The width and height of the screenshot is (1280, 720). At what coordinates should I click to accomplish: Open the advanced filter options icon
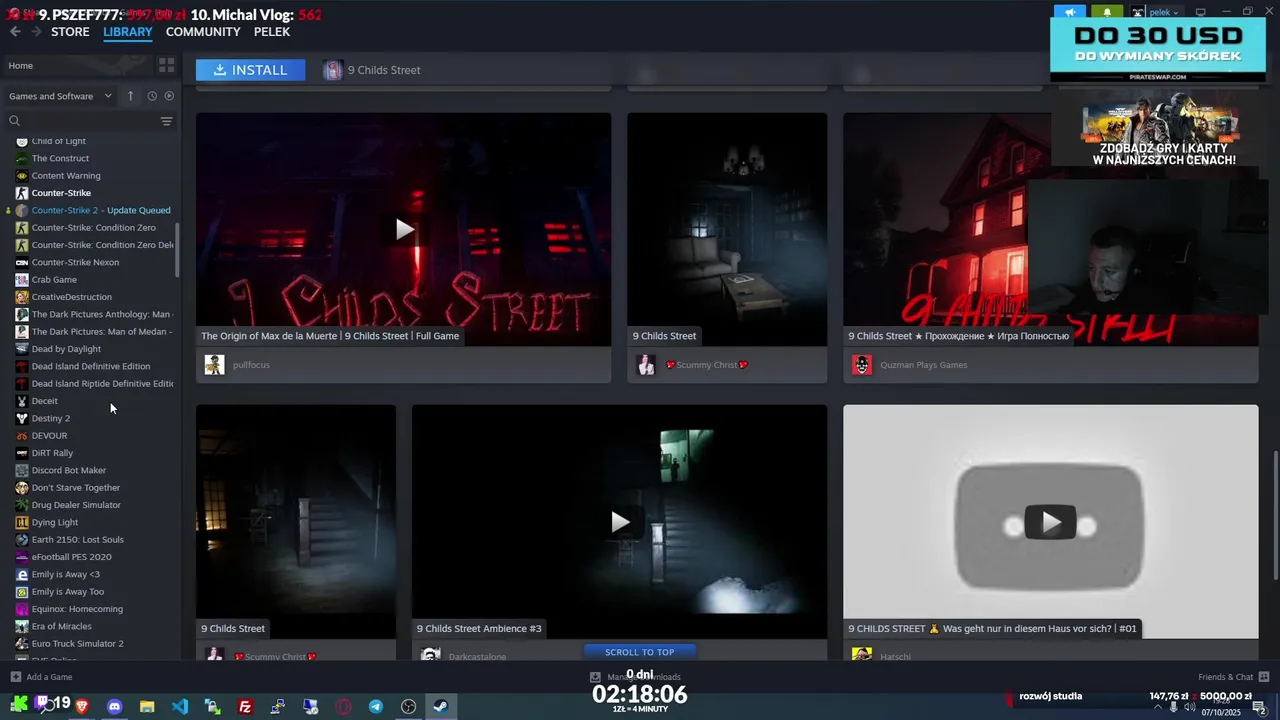click(x=166, y=121)
